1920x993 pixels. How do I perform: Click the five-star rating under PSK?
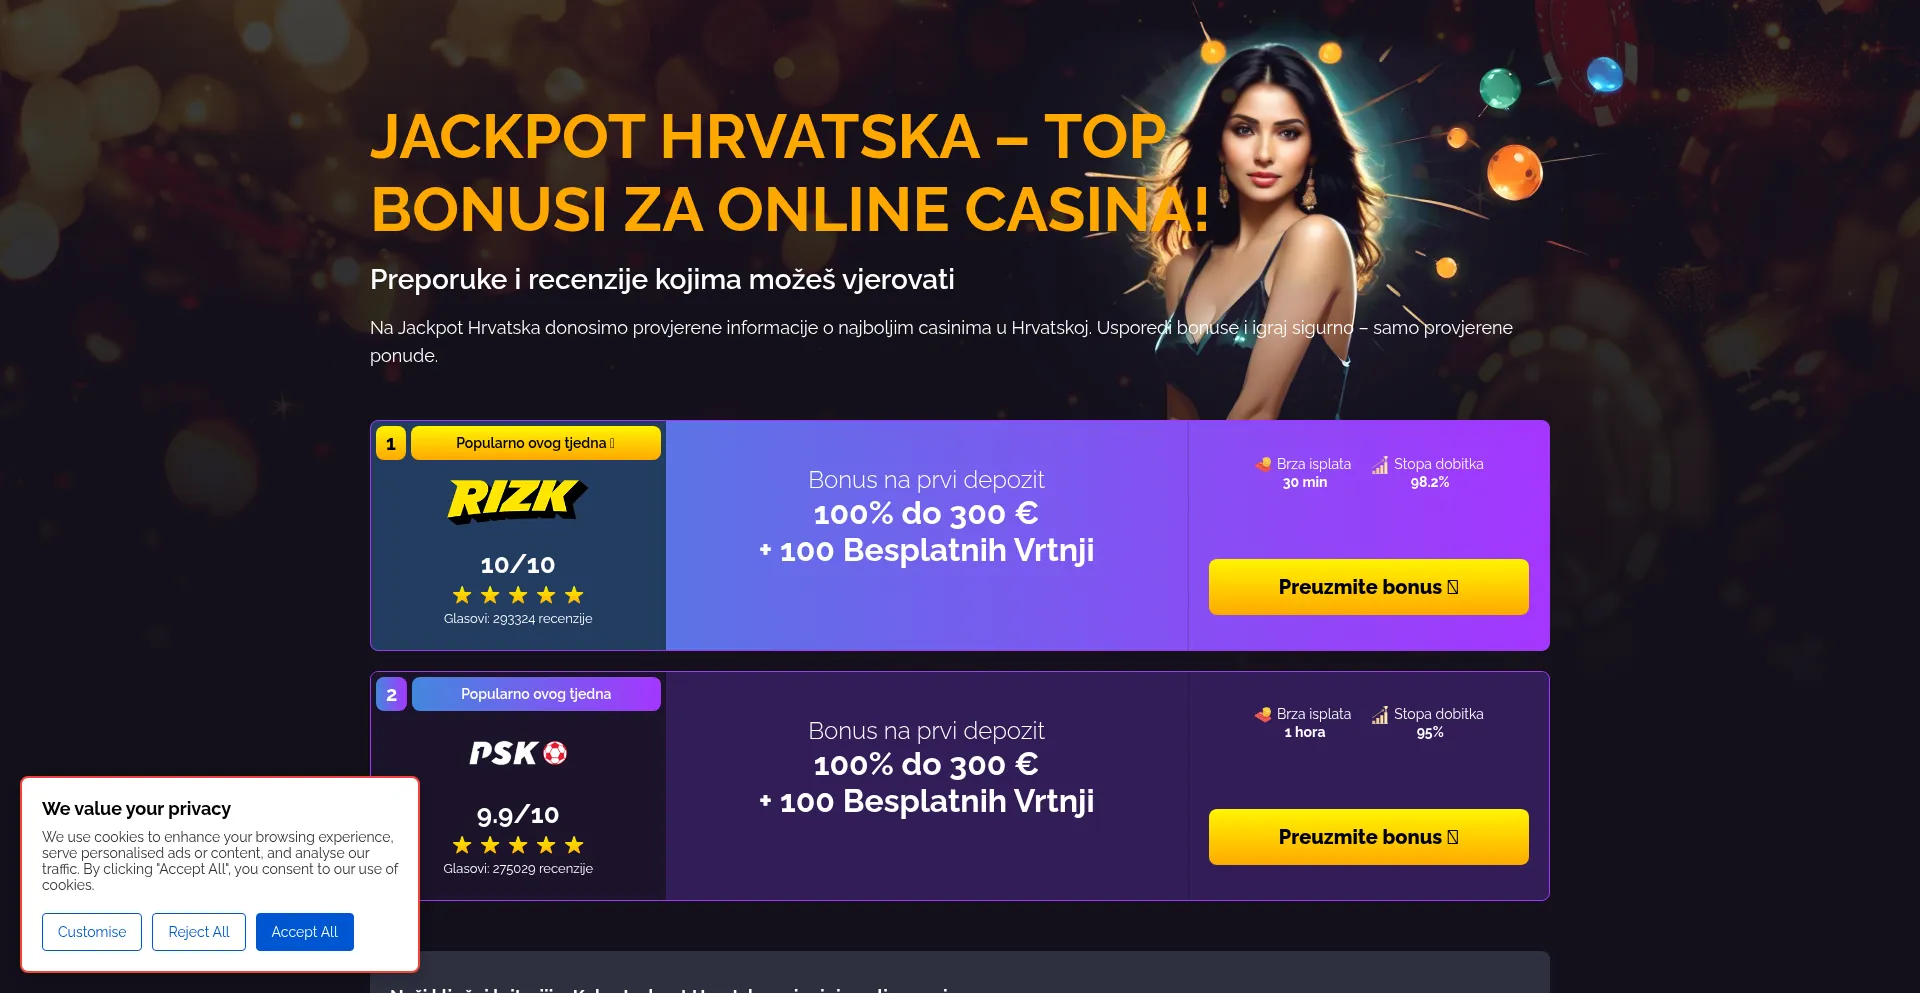click(518, 845)
